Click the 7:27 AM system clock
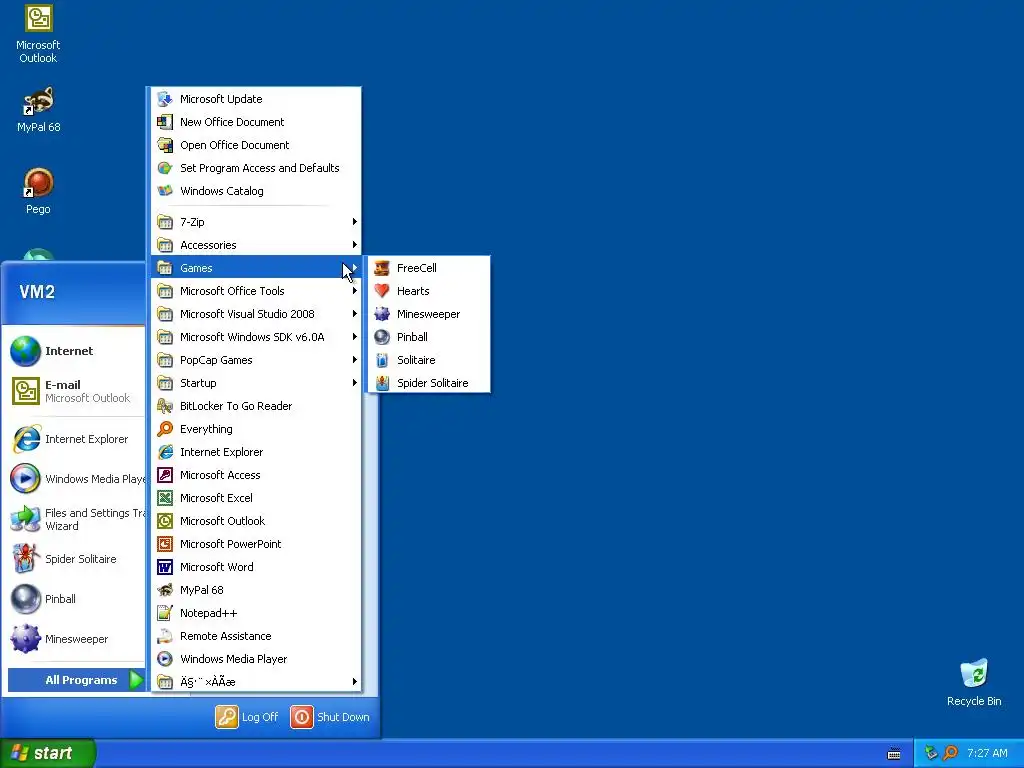This screenshot has height=768, width=1024. [987, 753]
